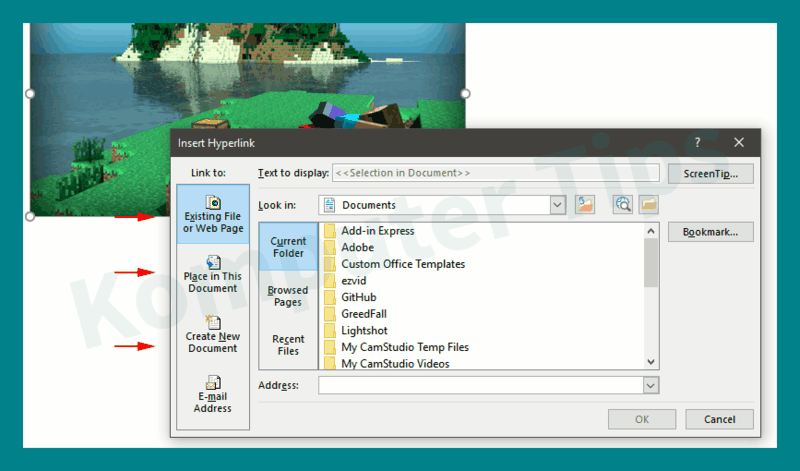Screen dimensions: 800x471
Task: Click the Browse for File folder icon
Action: click(x=648, y=205)
